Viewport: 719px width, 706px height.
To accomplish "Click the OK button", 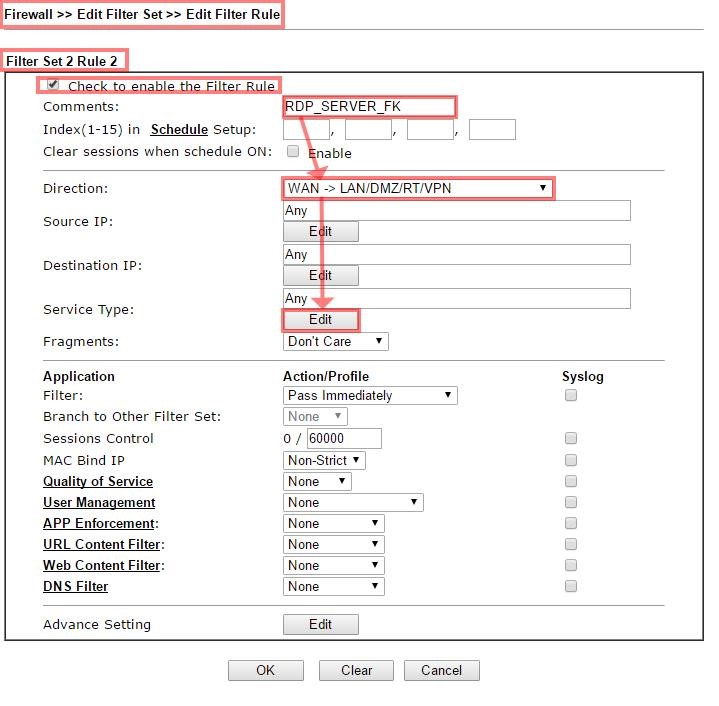I will point(265,671).
